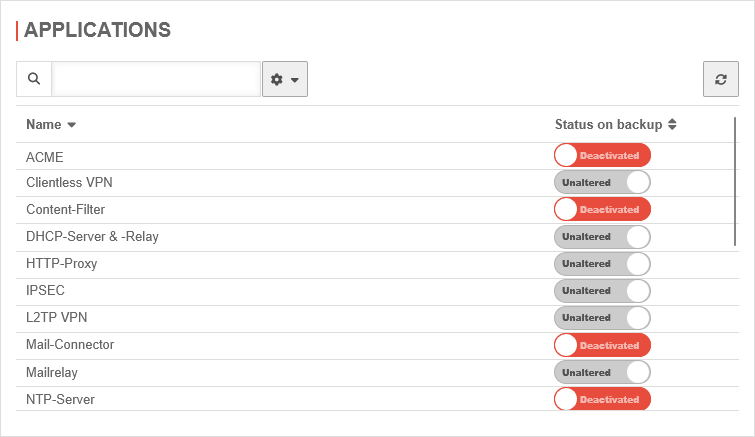
Task: Select the Mail-Connector row name
Action: [x=70, y=345]
